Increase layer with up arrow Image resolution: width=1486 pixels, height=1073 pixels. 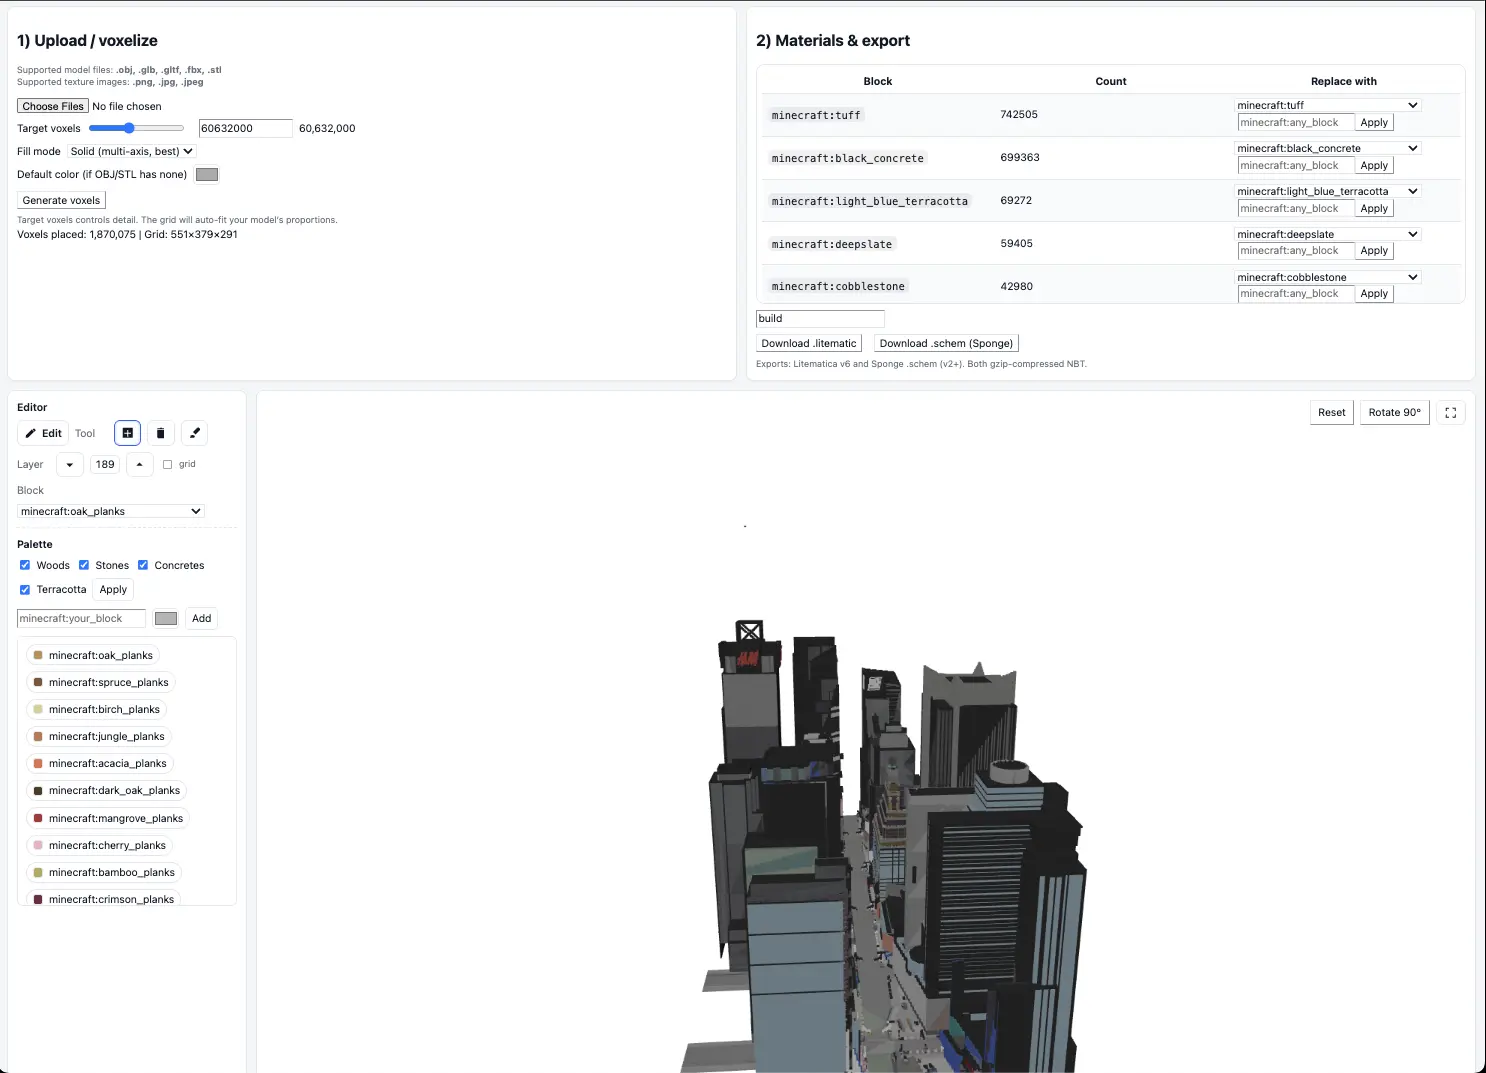(x=139, y=465)
